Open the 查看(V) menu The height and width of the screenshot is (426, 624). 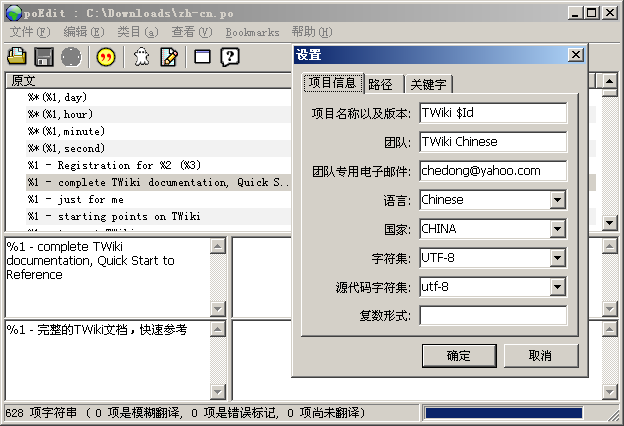(x=191, y=32)
